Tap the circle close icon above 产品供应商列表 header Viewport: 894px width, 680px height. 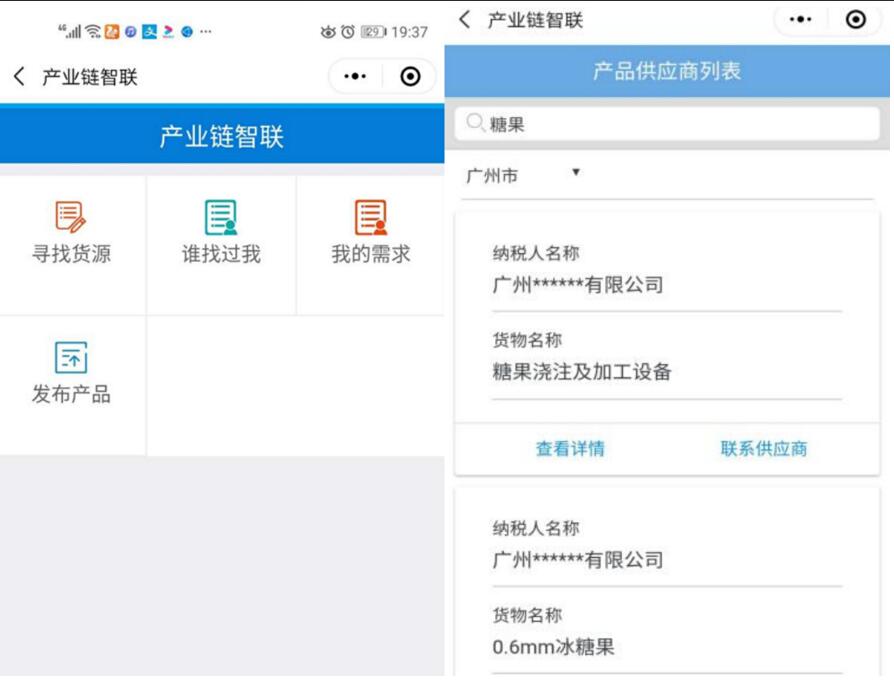(855, 20)
